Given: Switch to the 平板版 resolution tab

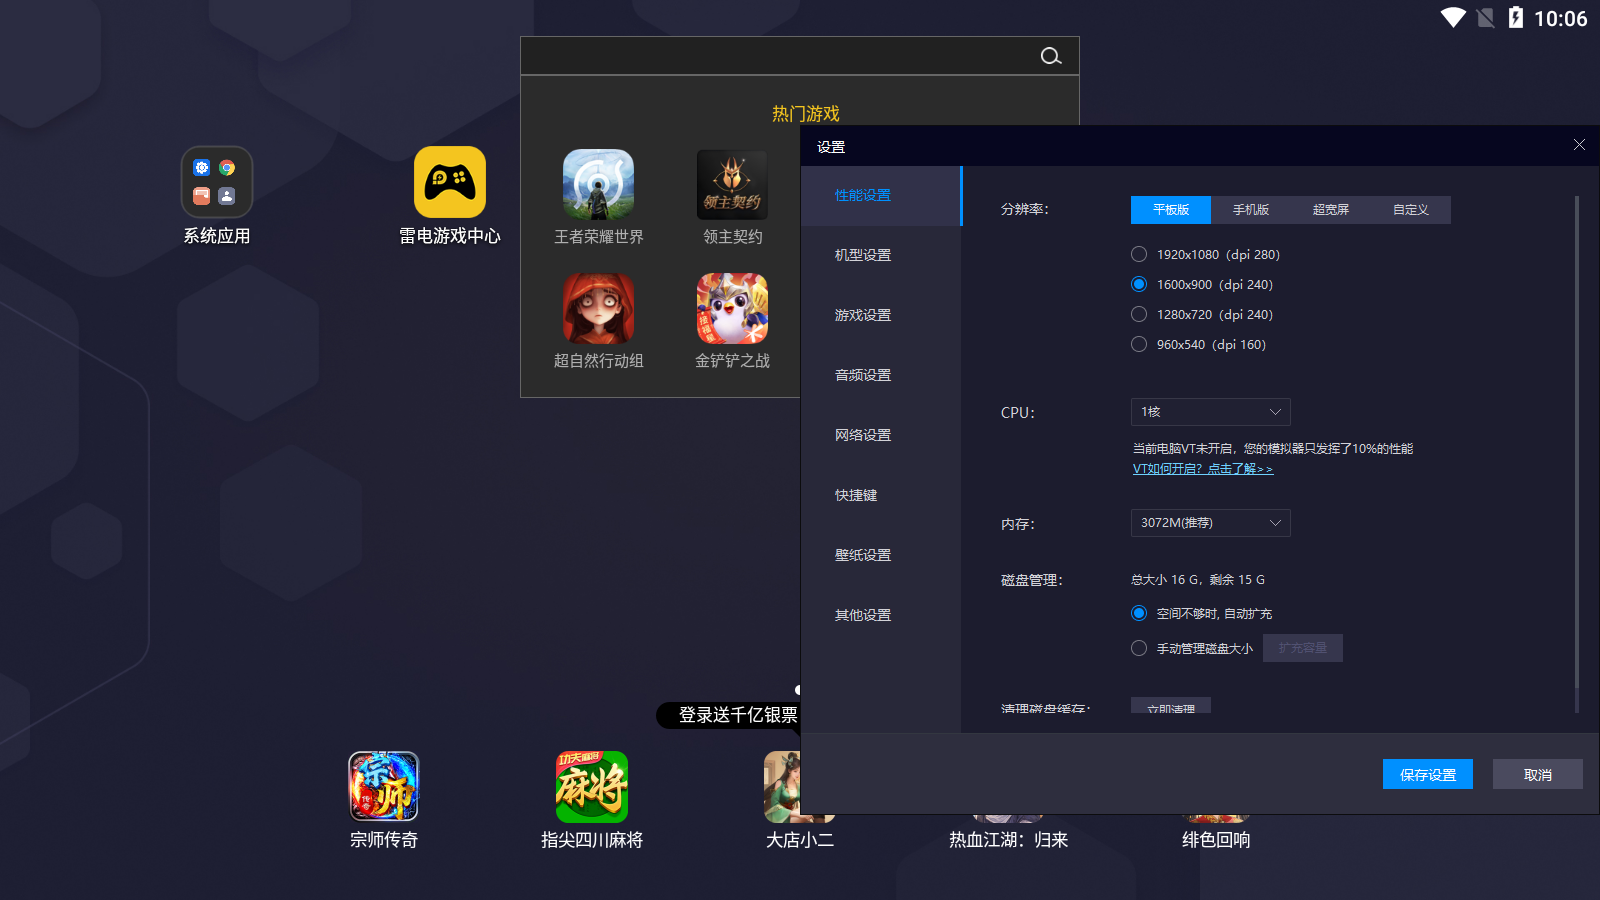Looking at the screenshot, I should pos(1171,210).
